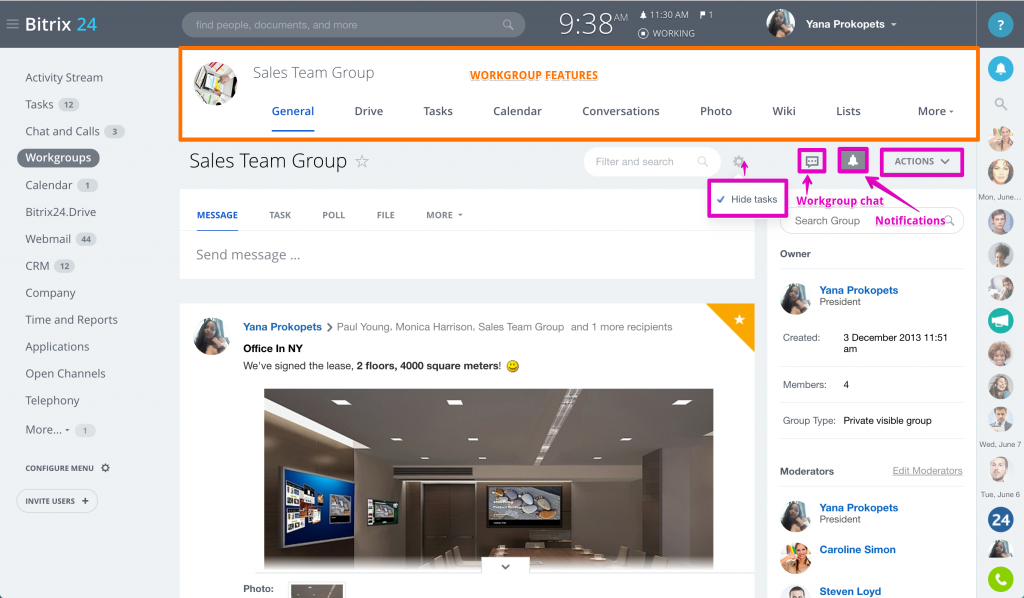
Task: Click the plus icon on Invite Users
Action: tap(85, 501)
